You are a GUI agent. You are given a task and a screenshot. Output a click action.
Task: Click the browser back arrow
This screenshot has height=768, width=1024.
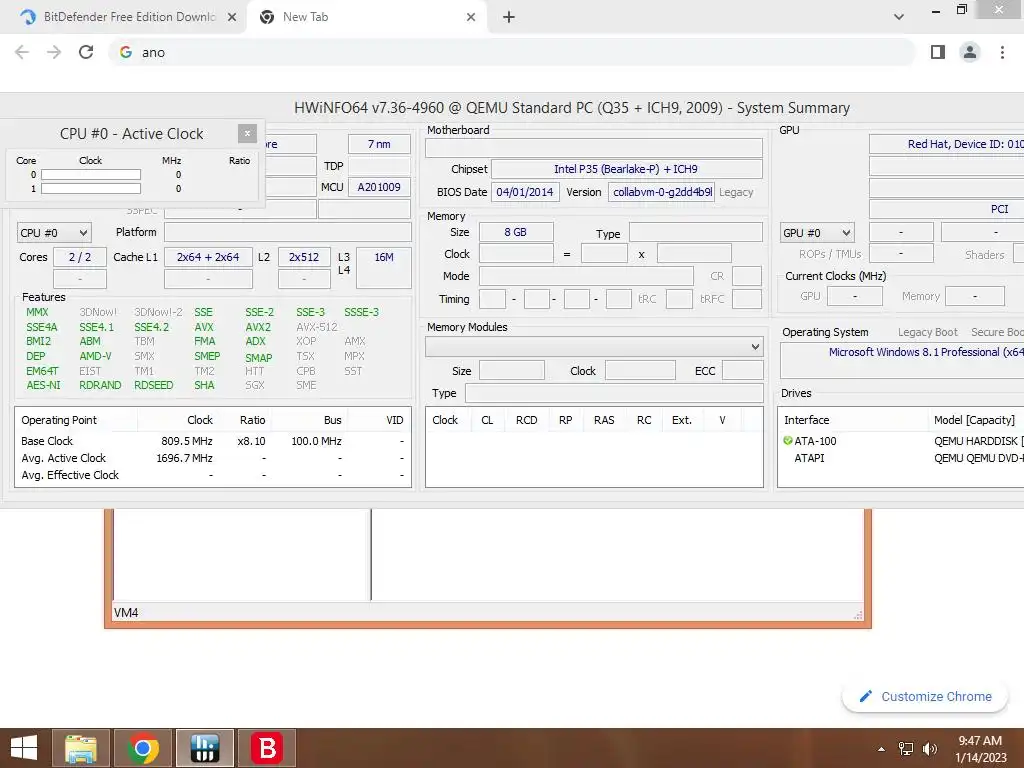point(22,52)
